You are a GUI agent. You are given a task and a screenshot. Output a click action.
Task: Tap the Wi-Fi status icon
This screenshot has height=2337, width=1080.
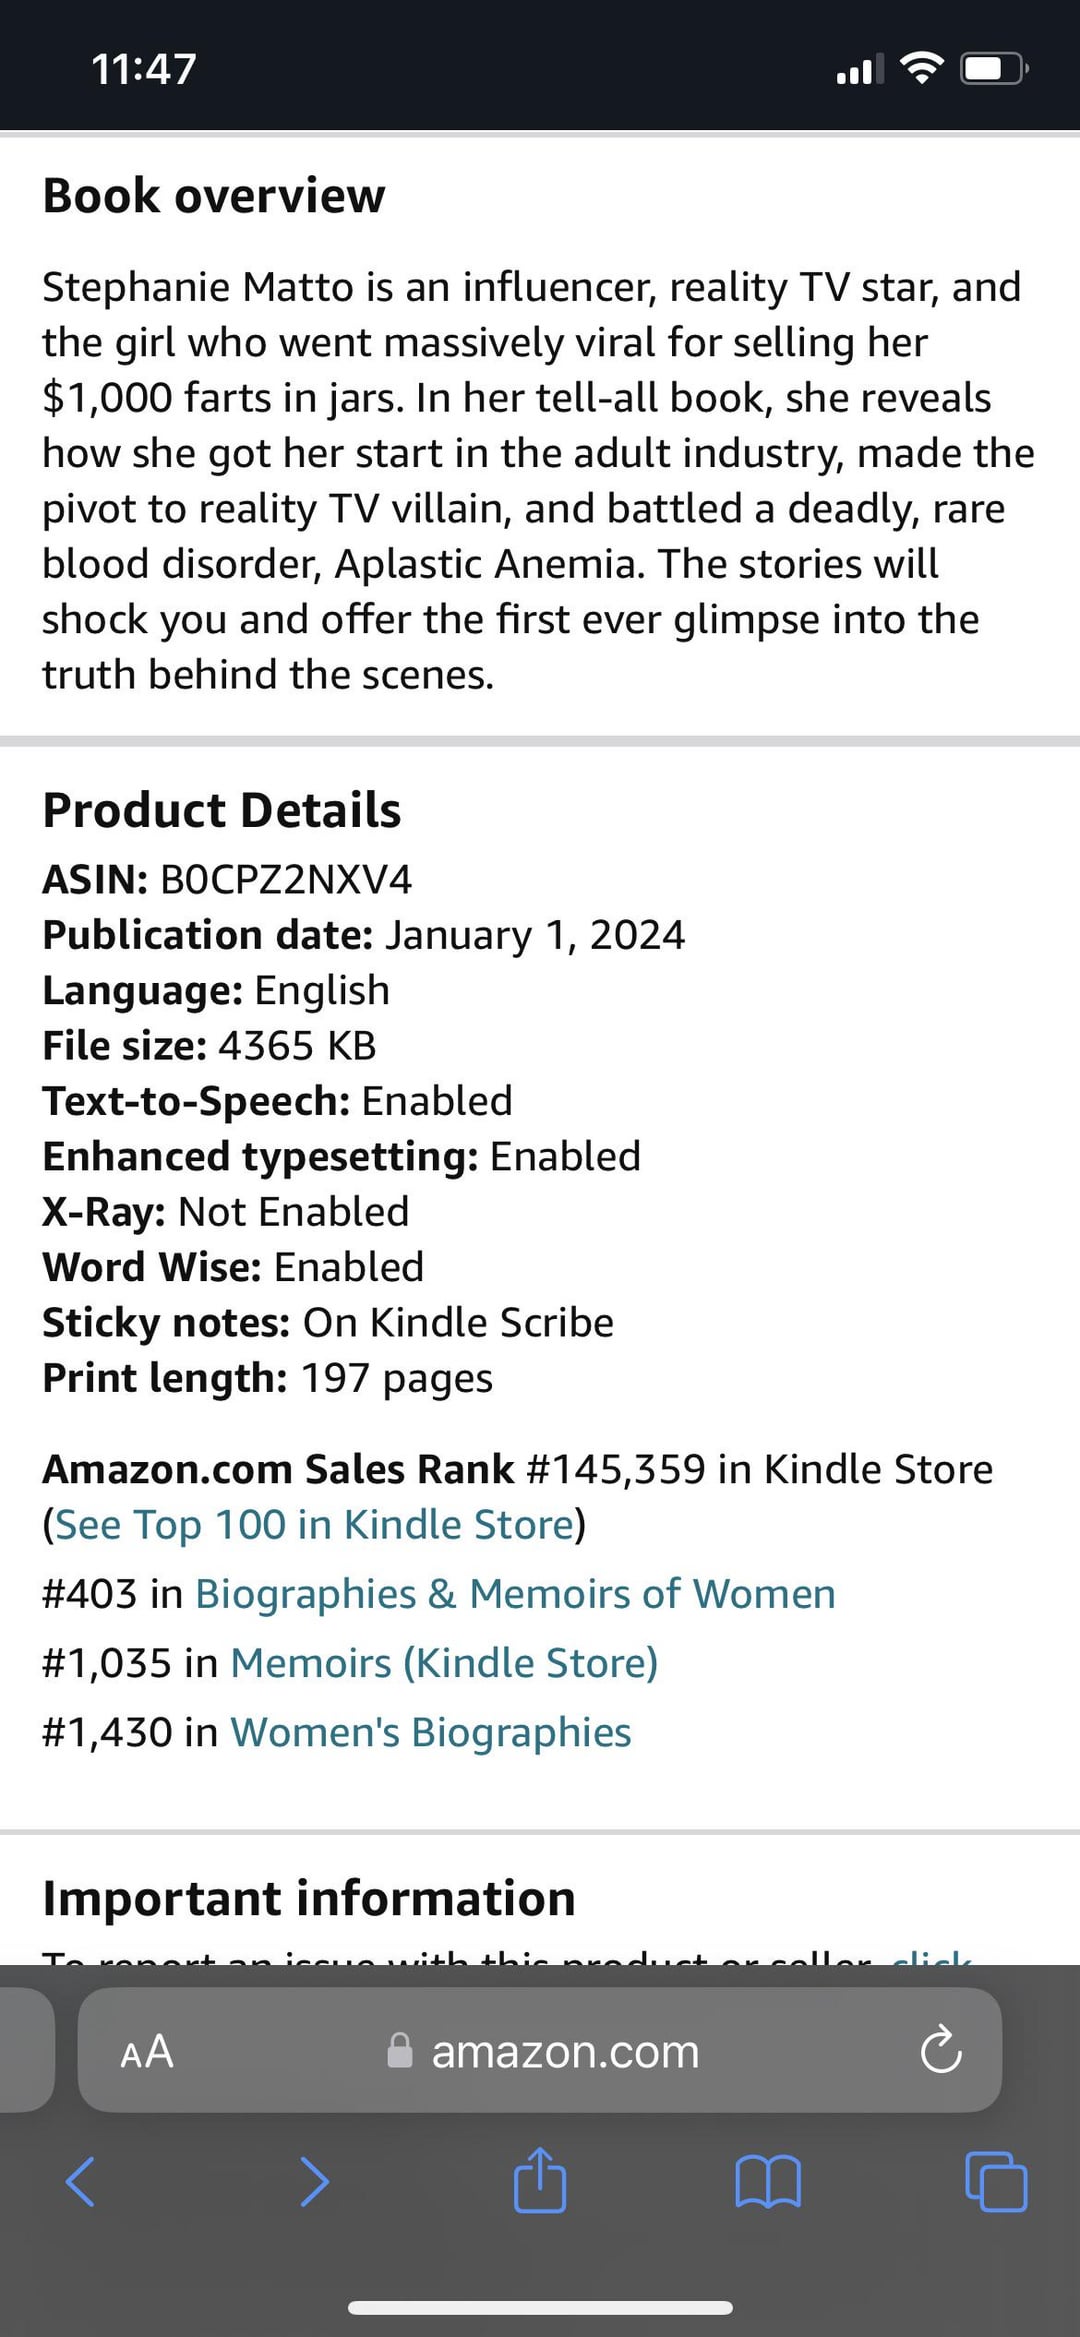(x=921, y=68)
